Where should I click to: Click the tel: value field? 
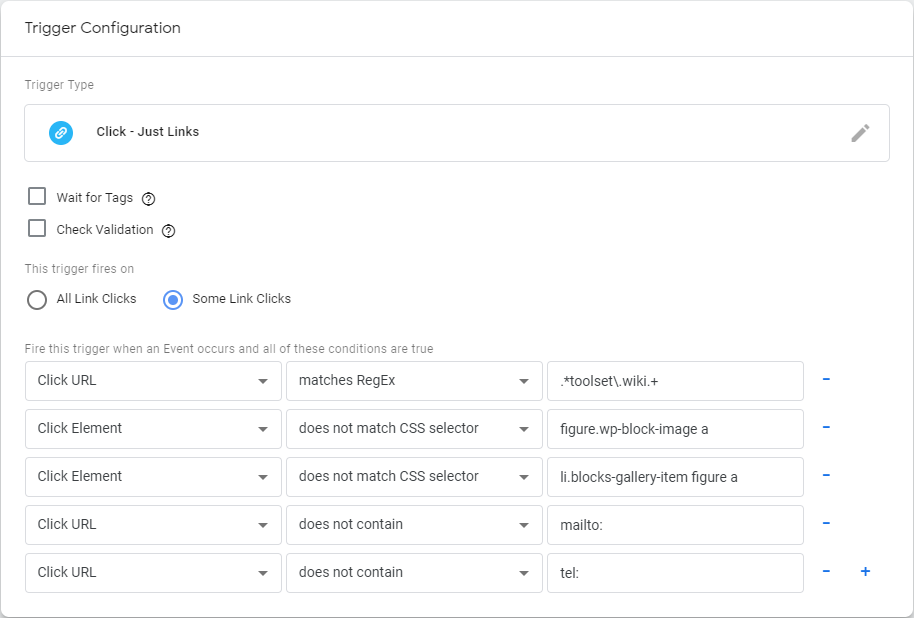pos(676,573)
